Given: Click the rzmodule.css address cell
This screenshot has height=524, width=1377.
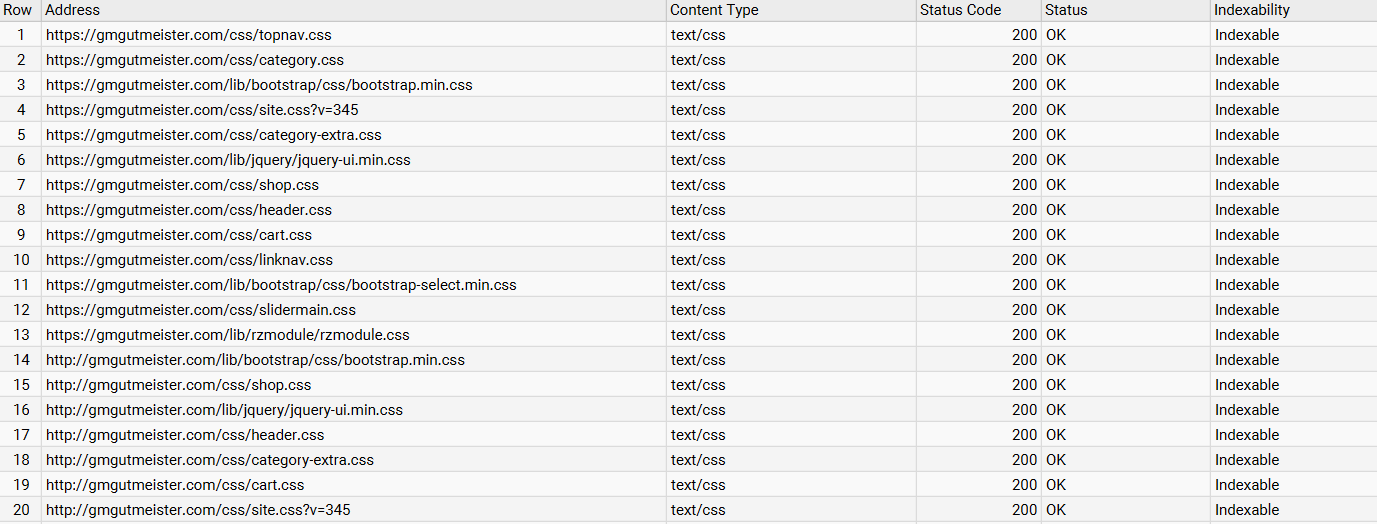Looking at the screenshot, I should 227,335.
